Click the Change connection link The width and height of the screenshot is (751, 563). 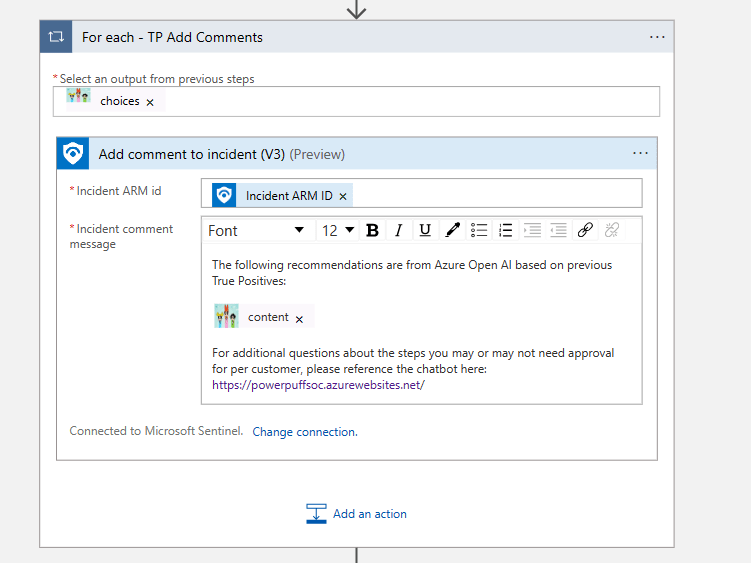pos(304,432)
